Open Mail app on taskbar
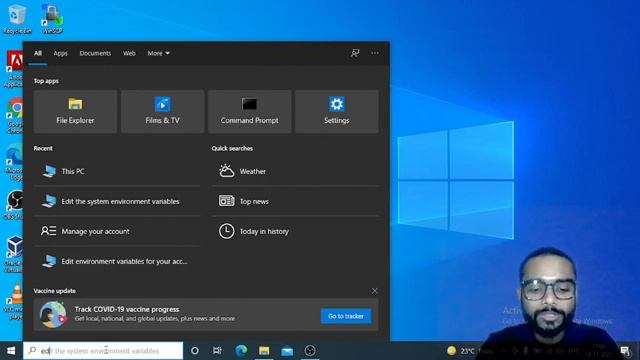640x360 pixels. pos(287,351)
